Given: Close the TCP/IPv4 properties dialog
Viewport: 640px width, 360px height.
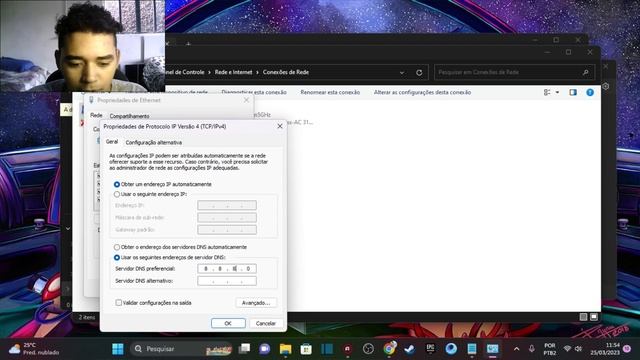Looking at the screenshot, I should pyautogui.click(x=280, y=127).
